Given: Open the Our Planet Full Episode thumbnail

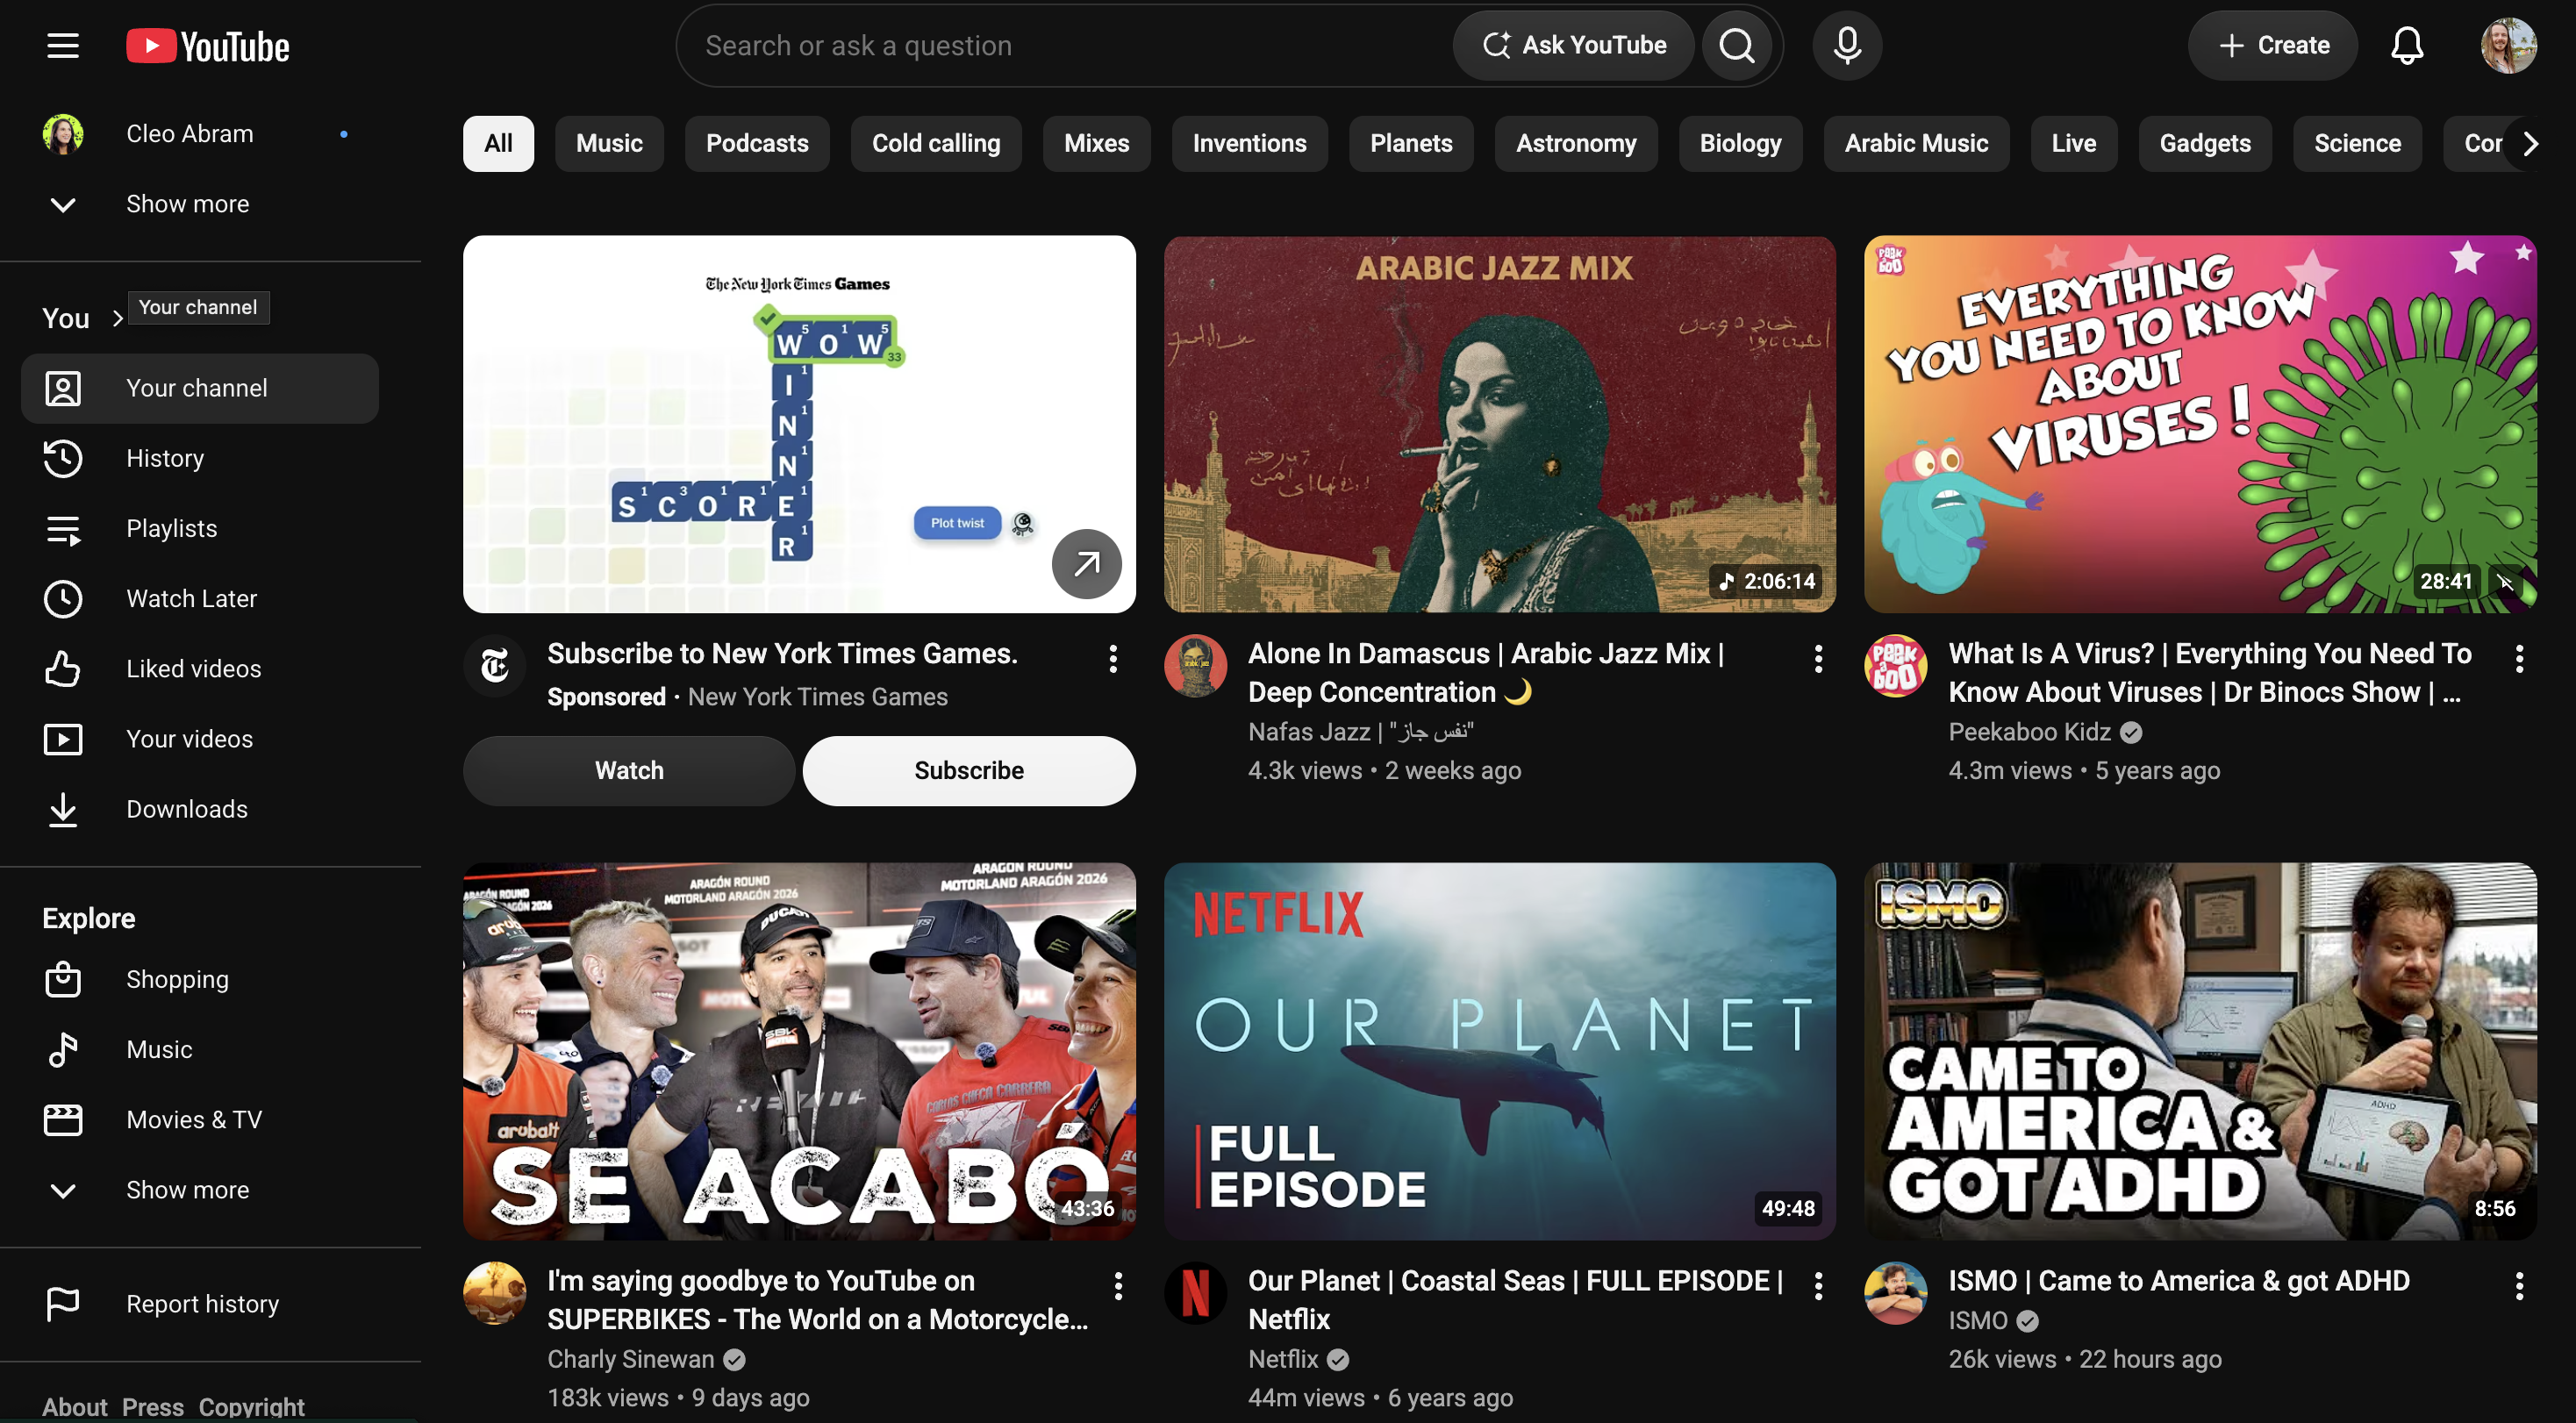Looking at the screenshot, I should click(1499, 1051).
